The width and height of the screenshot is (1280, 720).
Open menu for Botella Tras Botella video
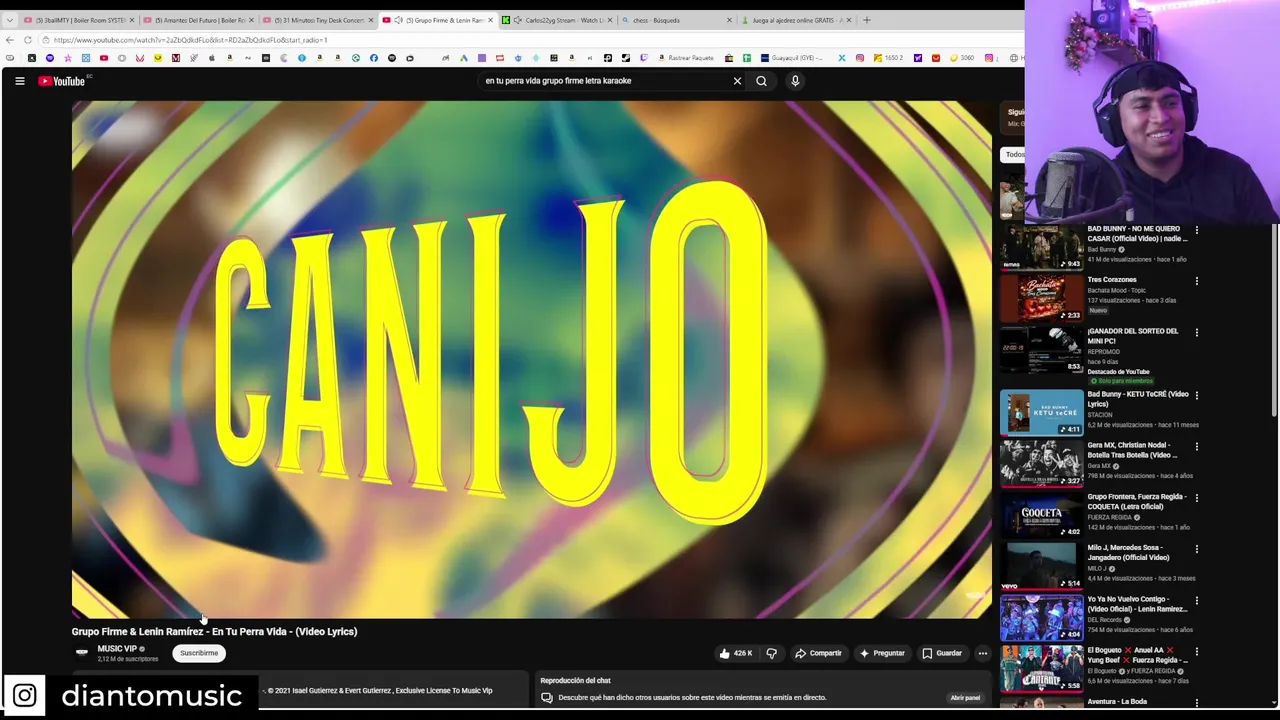pos(1196,446)
